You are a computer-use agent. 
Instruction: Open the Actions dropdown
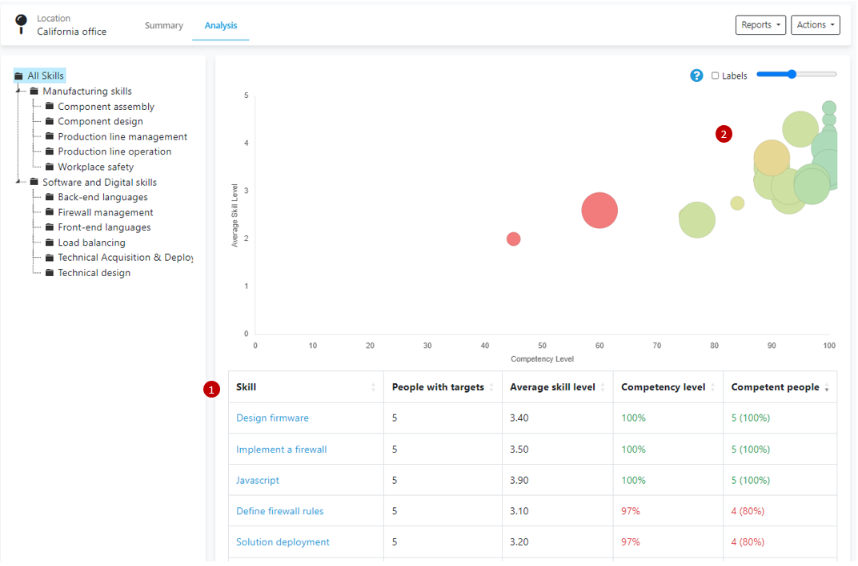[x=815, y=25]
